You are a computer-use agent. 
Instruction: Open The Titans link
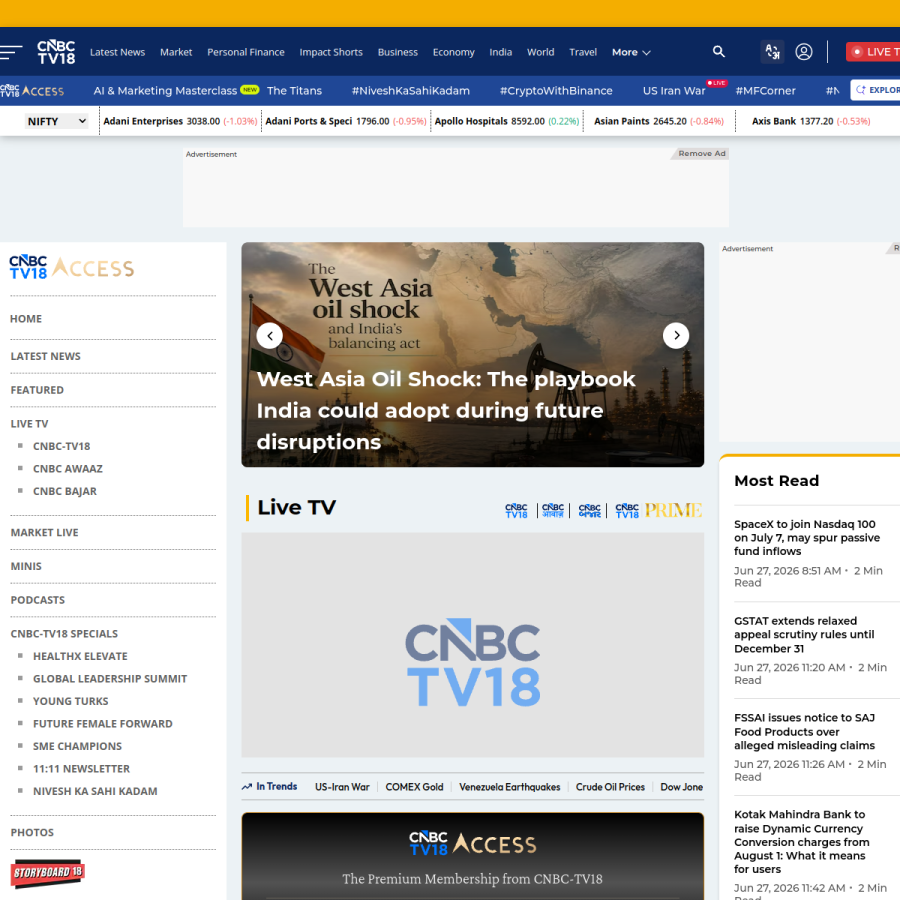pyautogui.click(x=294, y=91)
